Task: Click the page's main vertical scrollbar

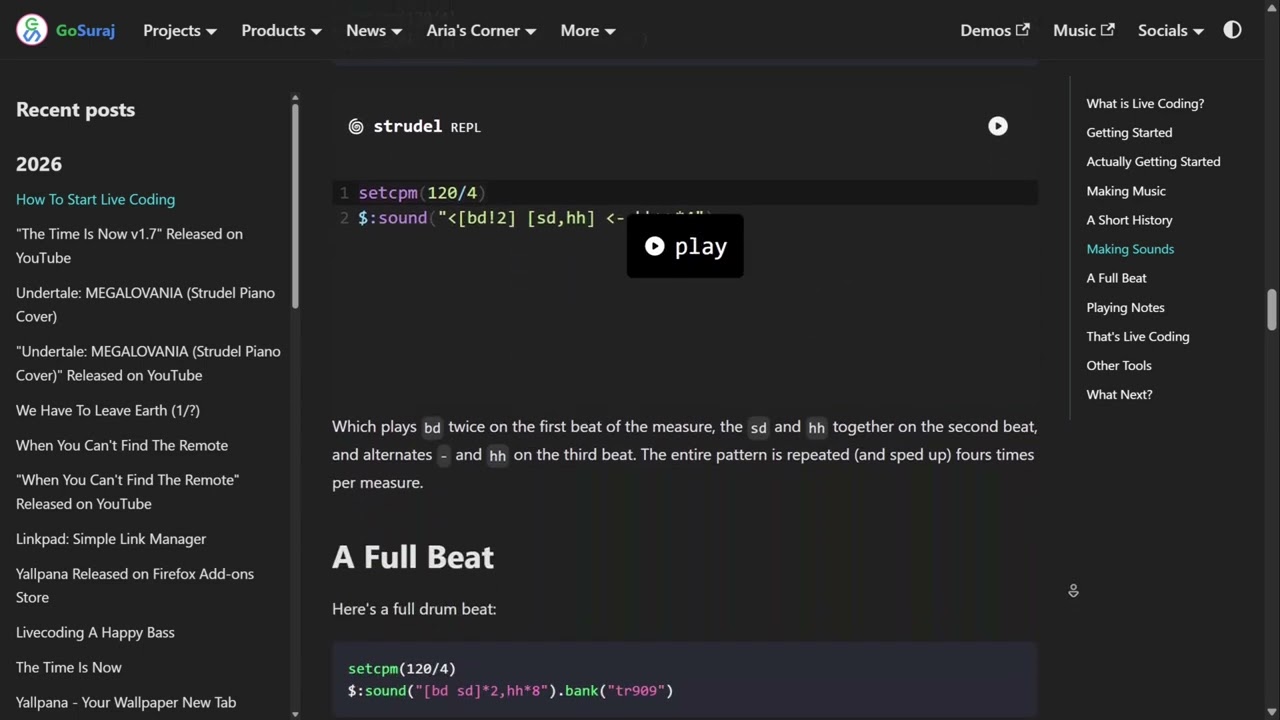Action: click(1272, 309)
